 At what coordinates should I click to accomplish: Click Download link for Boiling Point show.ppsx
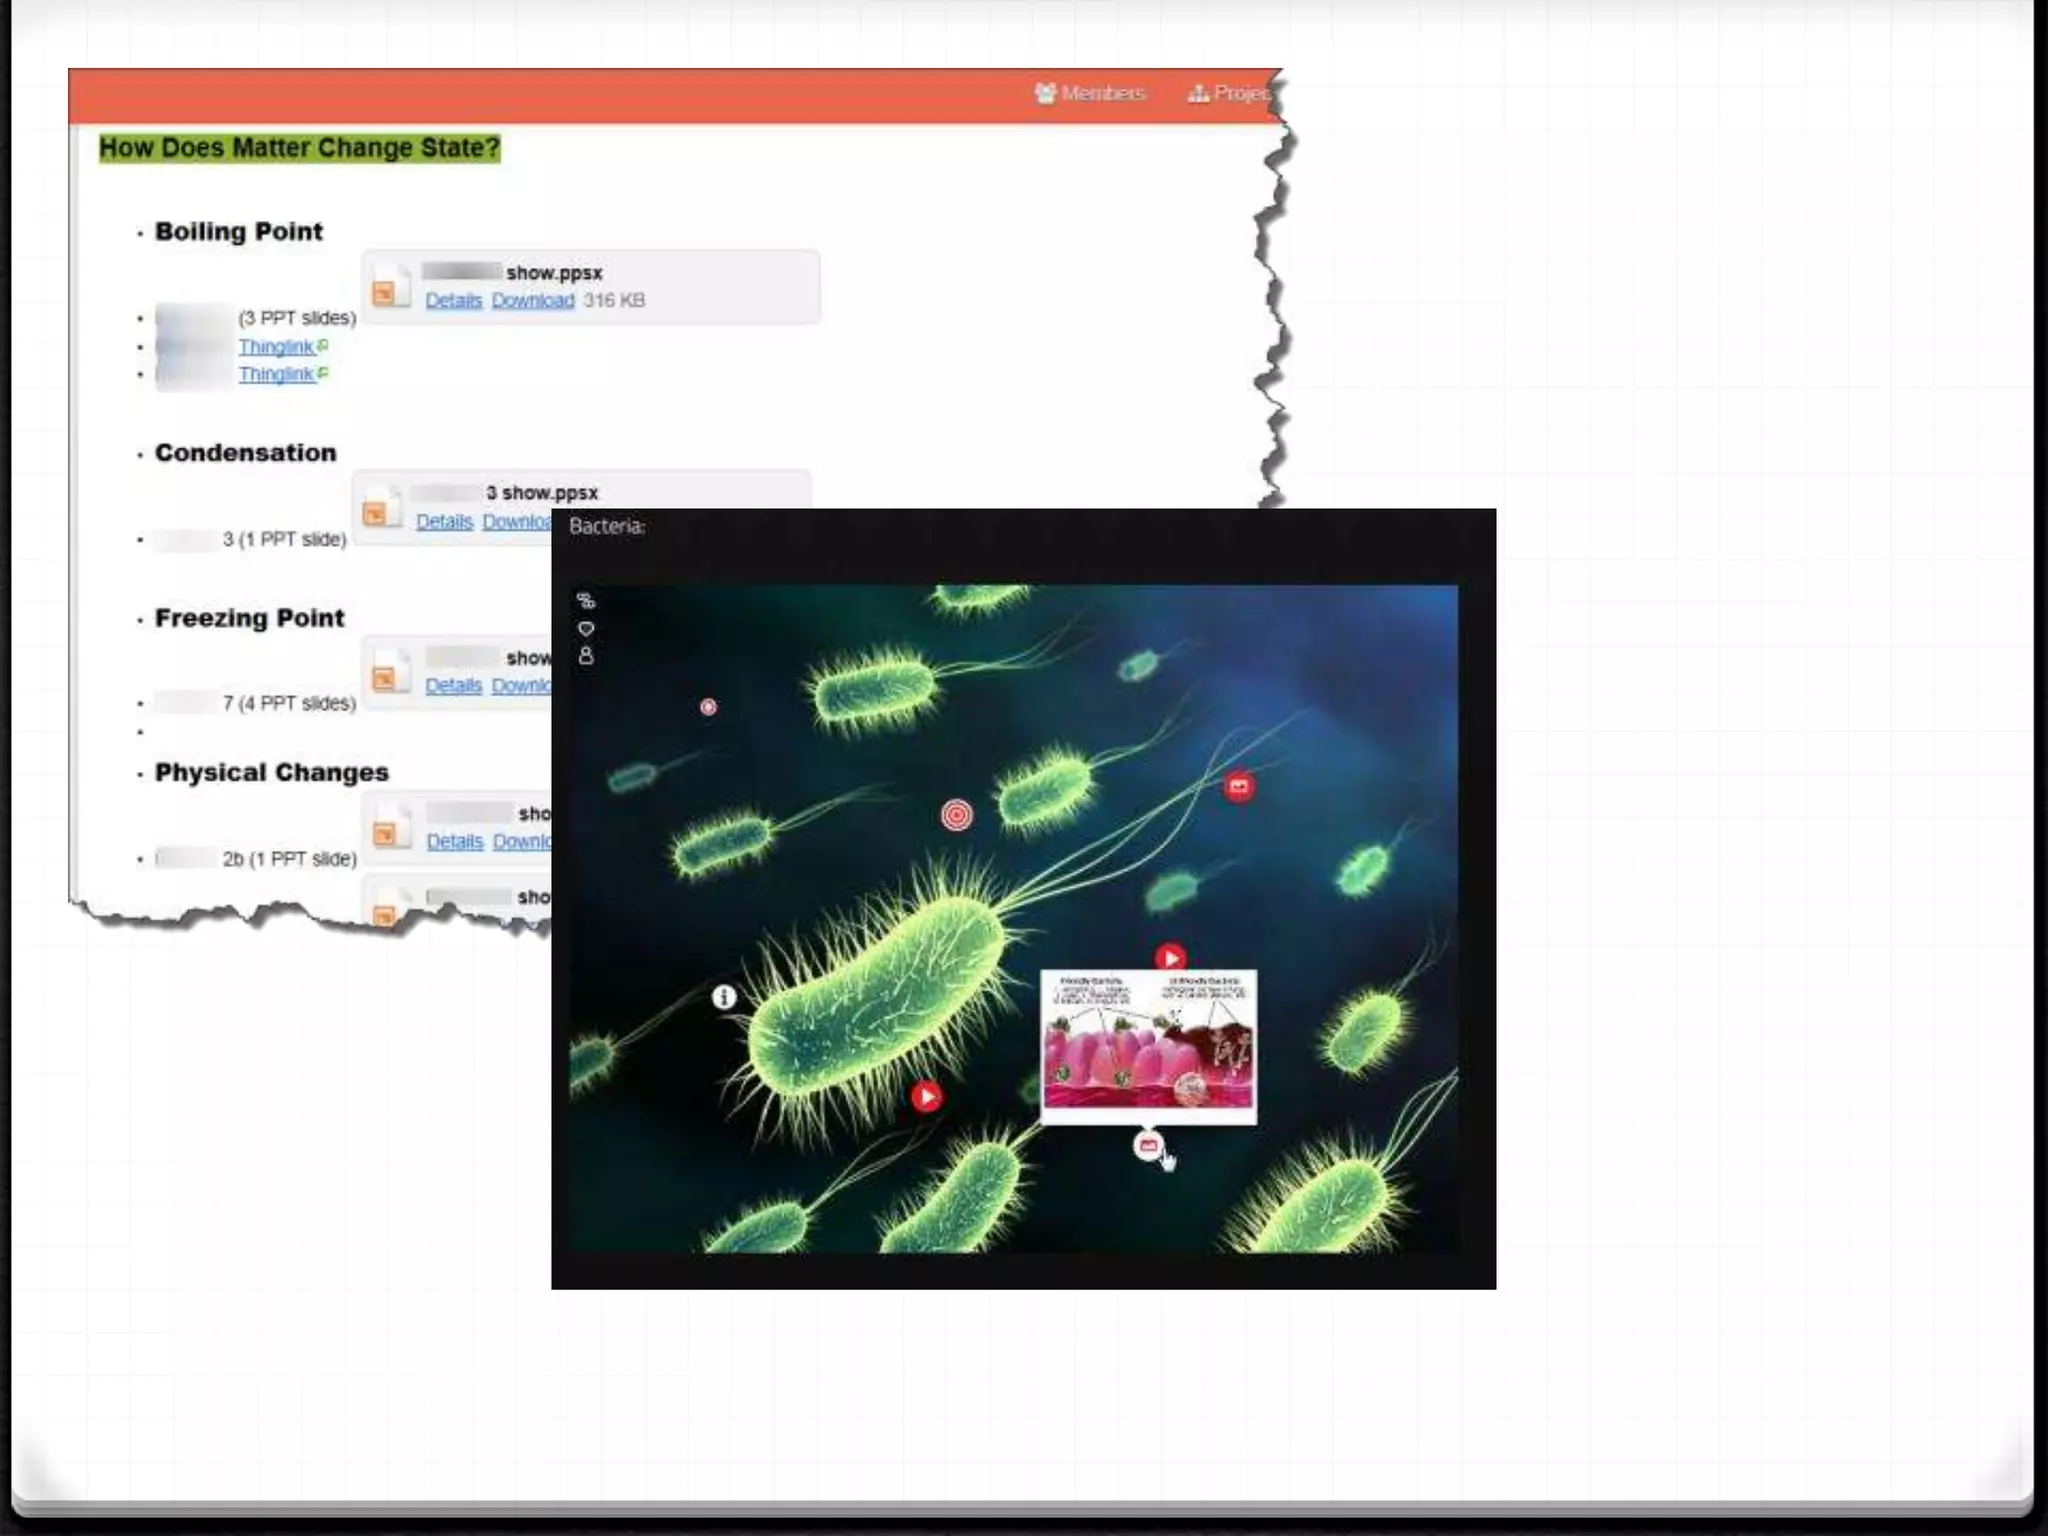point(533,300)
